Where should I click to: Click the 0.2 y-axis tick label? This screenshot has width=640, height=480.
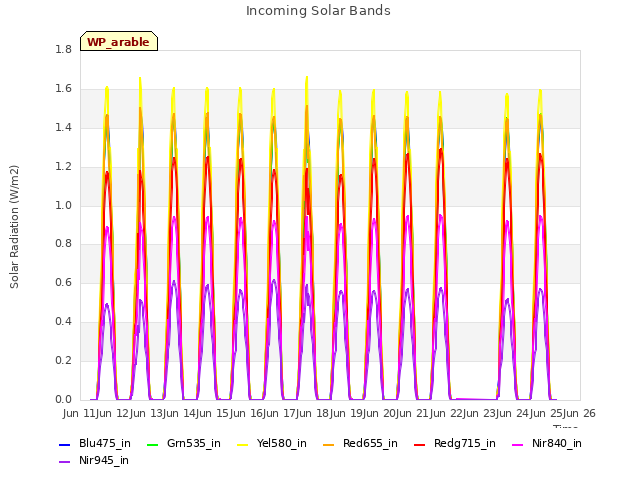point(63,360)
